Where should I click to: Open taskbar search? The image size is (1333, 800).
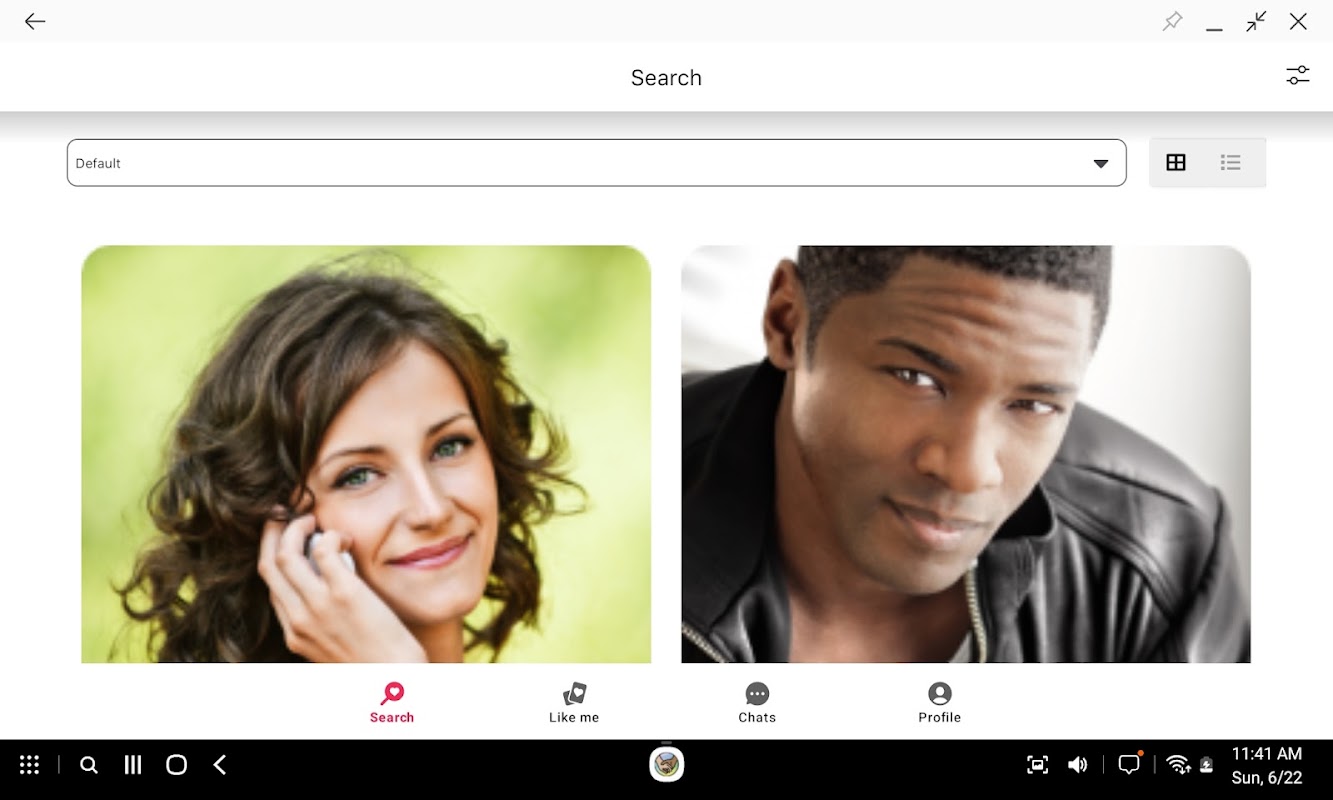pyautogui.click(x=89, y=765)
